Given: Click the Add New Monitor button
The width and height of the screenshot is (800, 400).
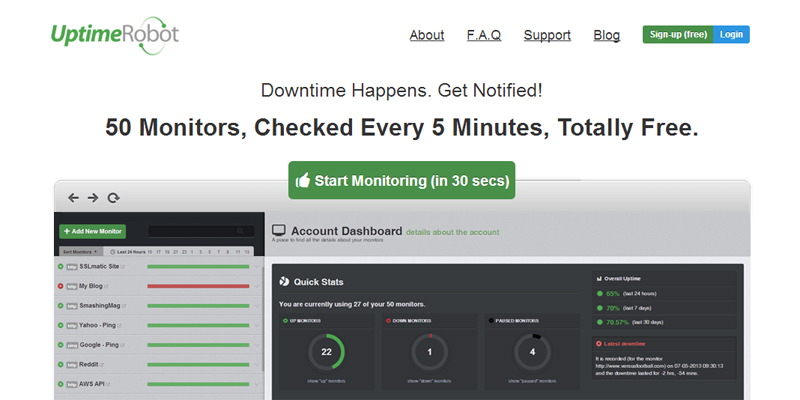Looking at the screenshot, I should click(92, 231).
